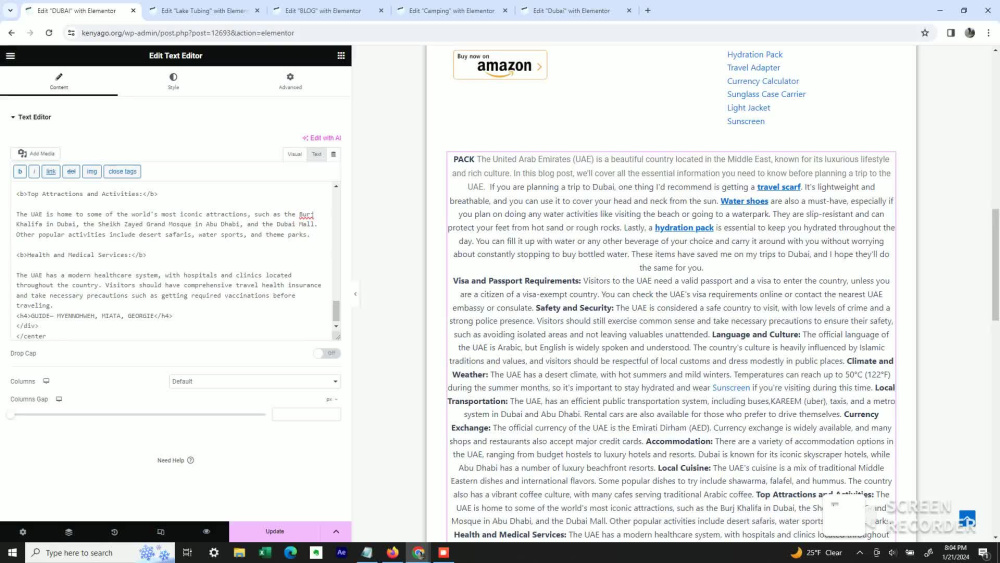Click the Columns Gap value field

pos(306,414)
